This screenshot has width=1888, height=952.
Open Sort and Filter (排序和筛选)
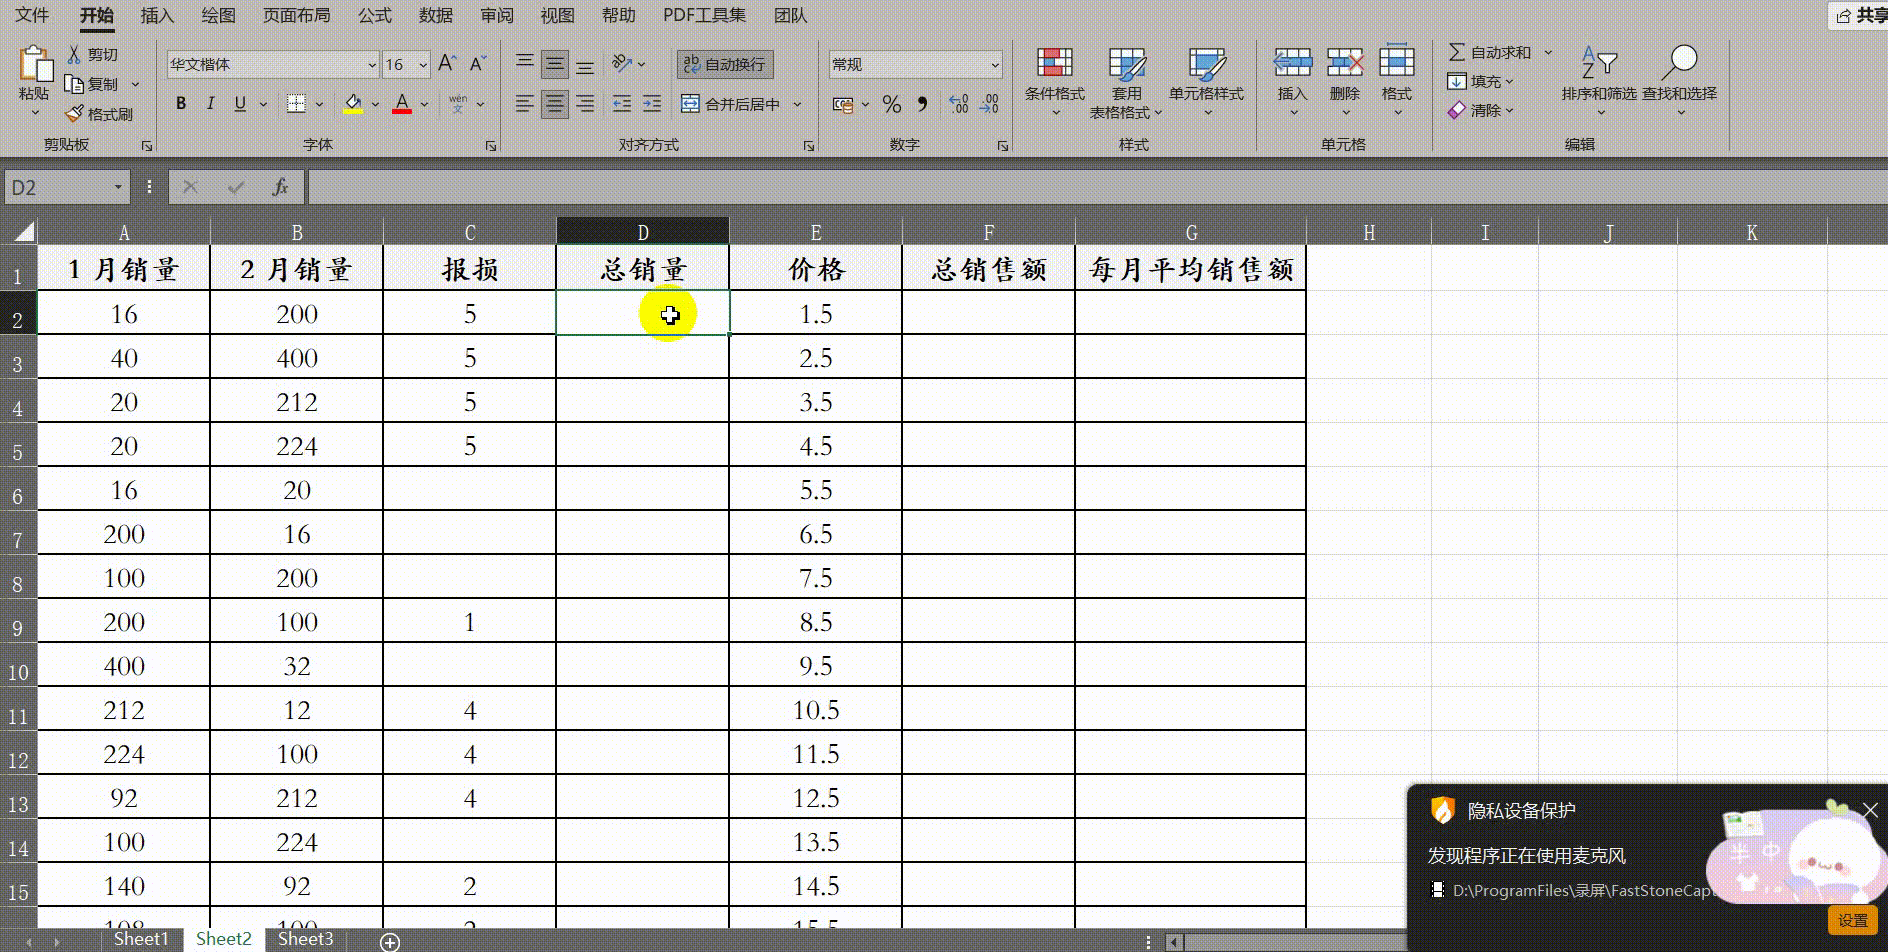[x=1599, y=82]
